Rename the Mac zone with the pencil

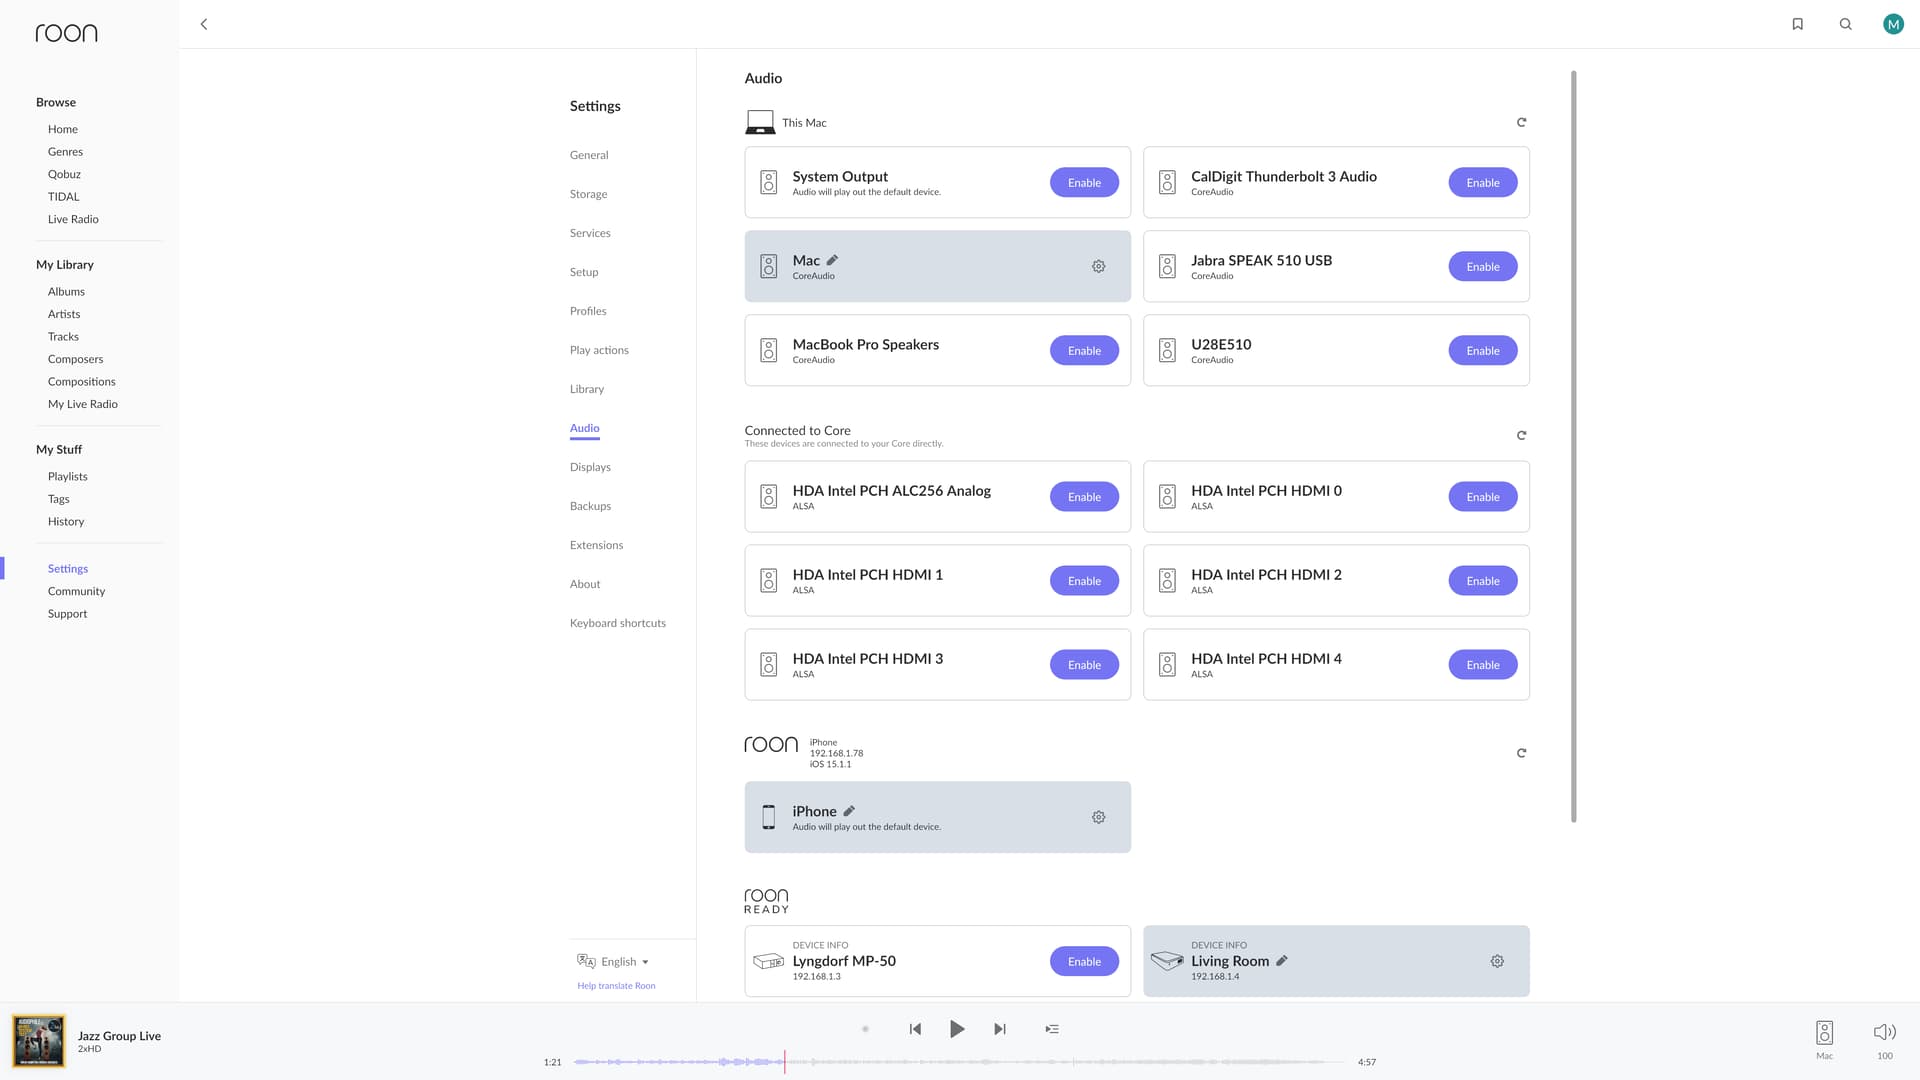click(x=832, y=260)
